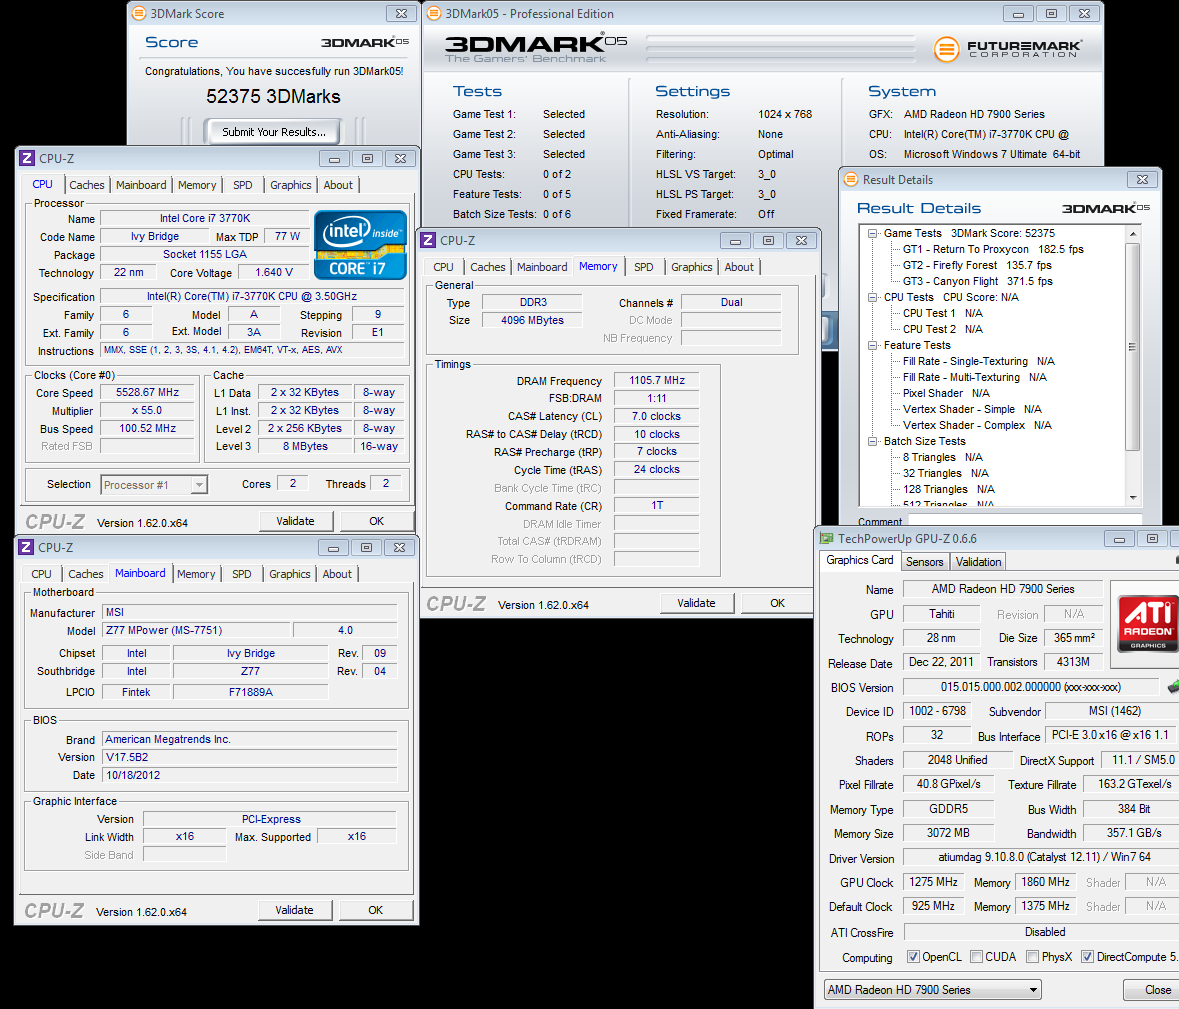Collapse the CPU Tests tree node

(872, 297)
